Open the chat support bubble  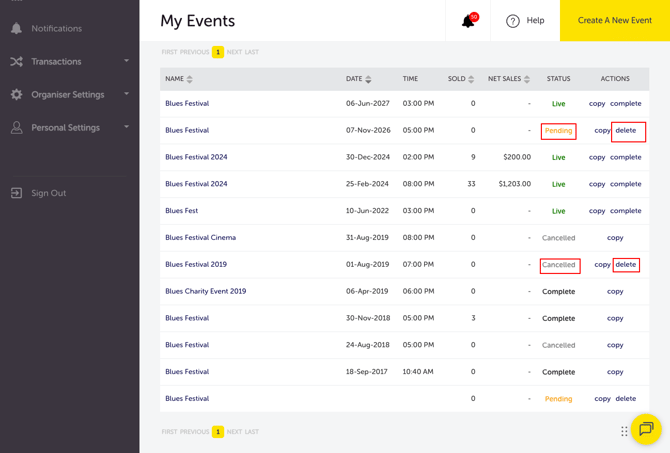coord(646,429)
